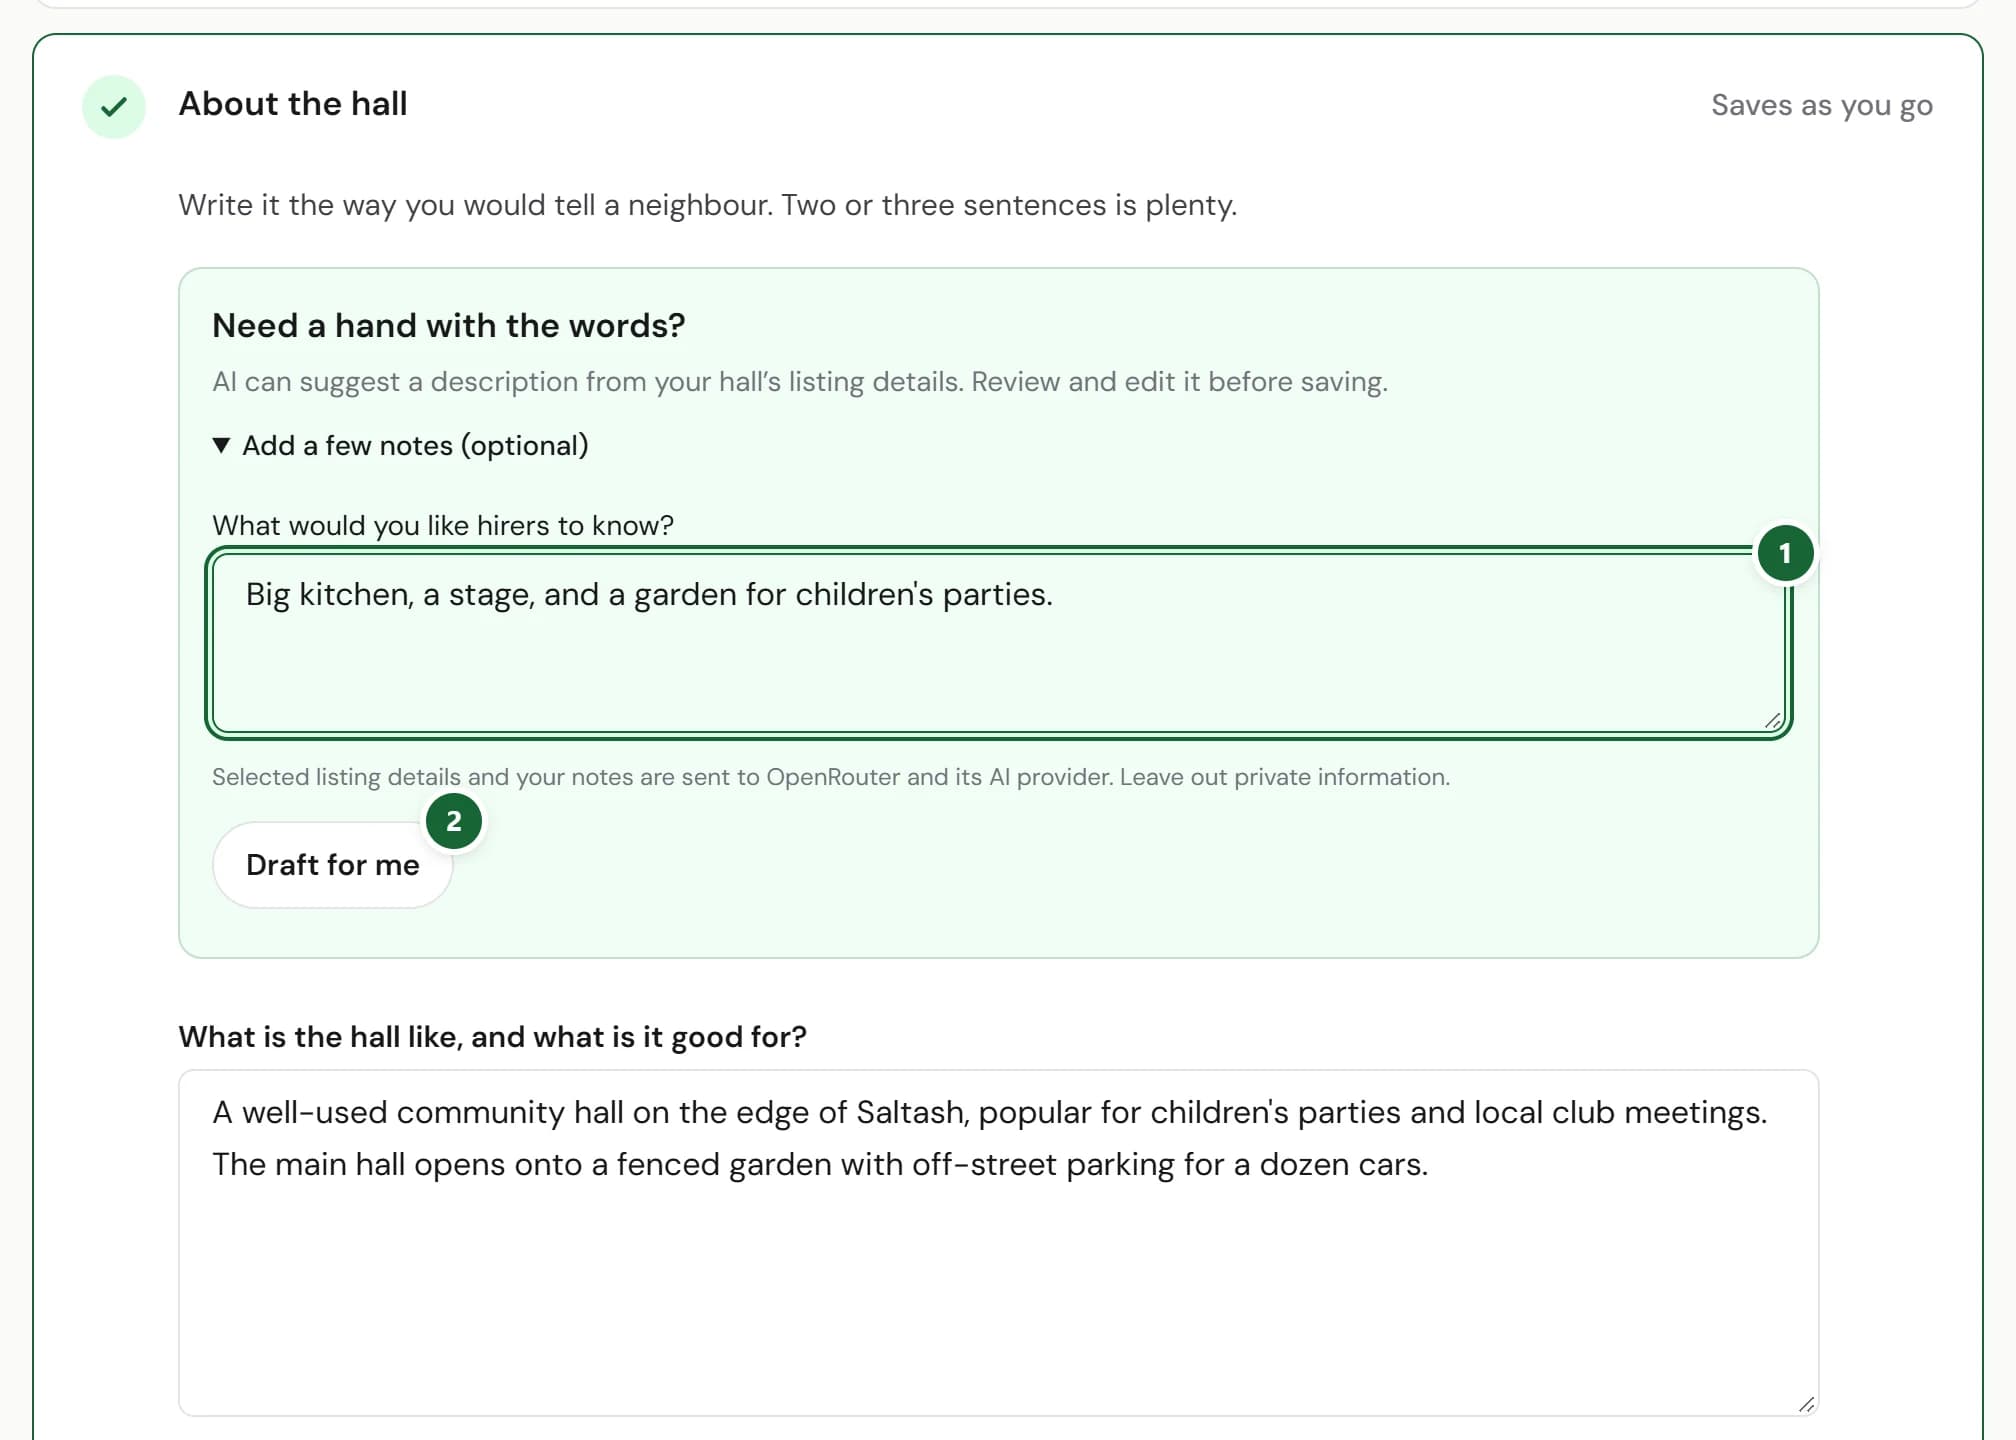
Task: Click the hall description textarea resize handle
Action: tap(1806, 1404)
